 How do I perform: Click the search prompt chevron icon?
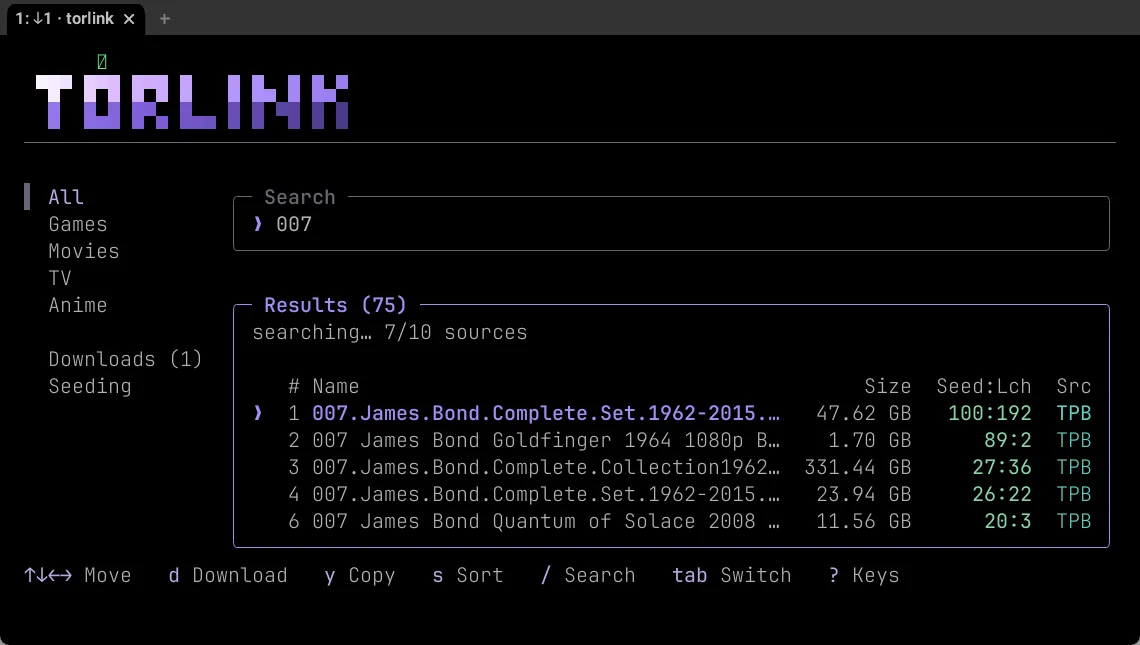pos(257,224)
